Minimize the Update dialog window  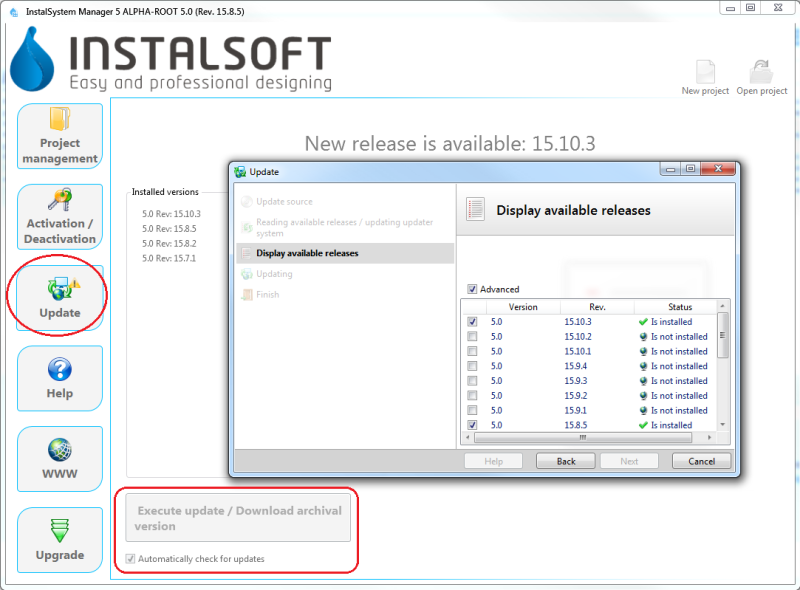tap(670, 168)
